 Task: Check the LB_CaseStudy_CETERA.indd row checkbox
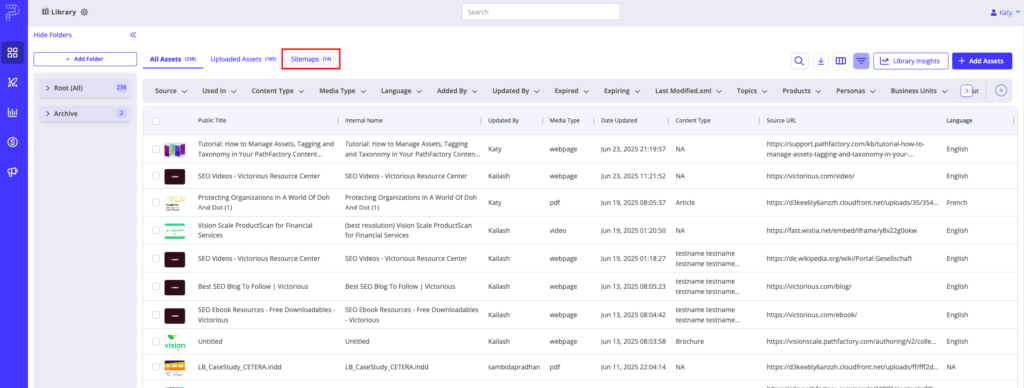point(156,368)
